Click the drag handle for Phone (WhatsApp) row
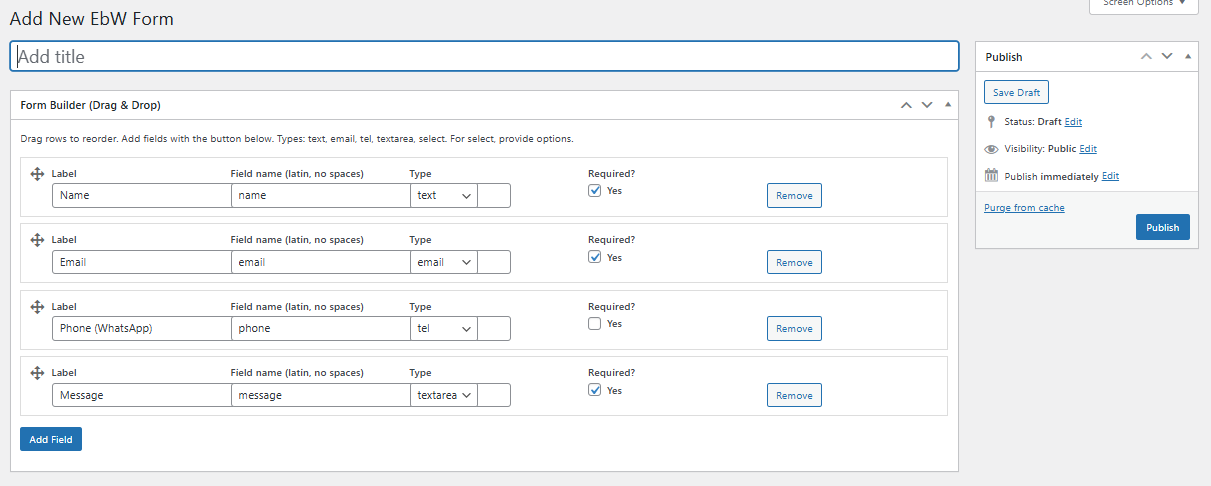1211x486 pixels. point(37,307)
